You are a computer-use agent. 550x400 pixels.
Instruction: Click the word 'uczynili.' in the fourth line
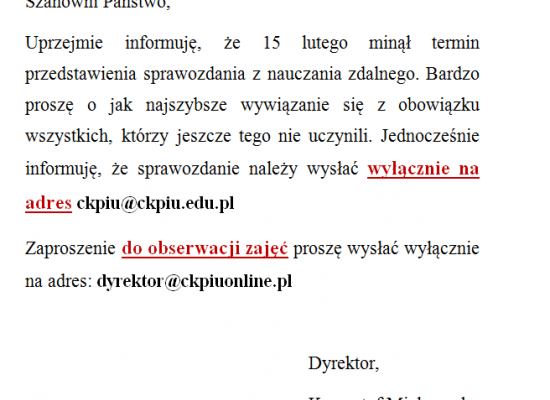[340, 136]
